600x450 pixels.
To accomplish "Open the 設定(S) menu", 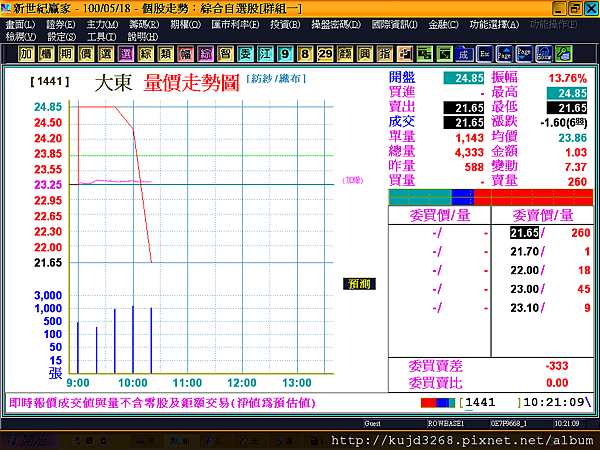I will coord(62,37).
